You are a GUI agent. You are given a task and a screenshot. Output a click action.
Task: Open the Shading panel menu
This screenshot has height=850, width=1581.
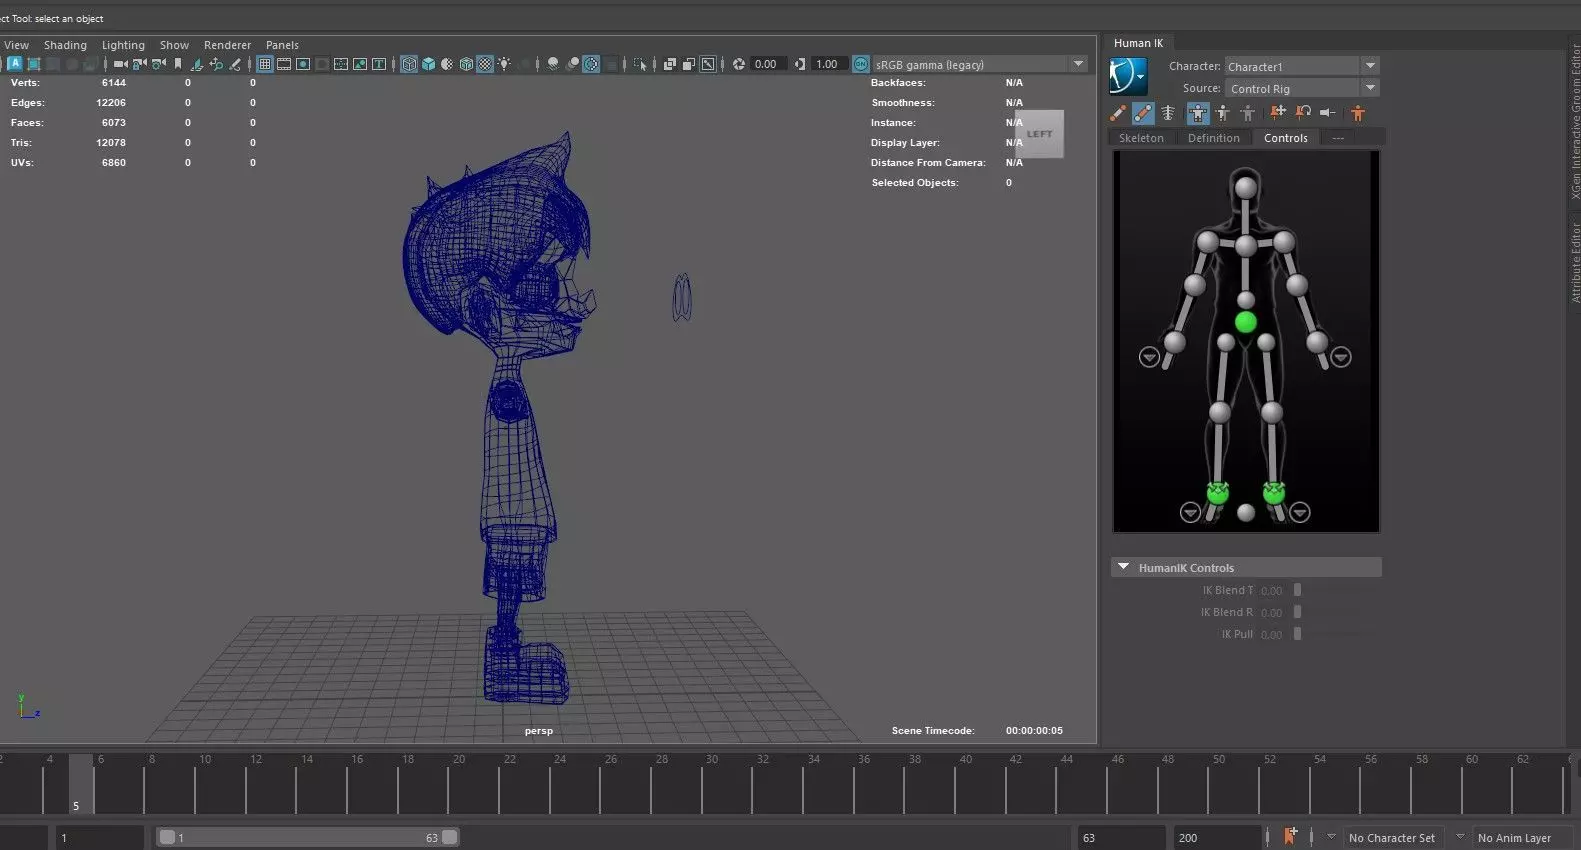coord(65,45)
